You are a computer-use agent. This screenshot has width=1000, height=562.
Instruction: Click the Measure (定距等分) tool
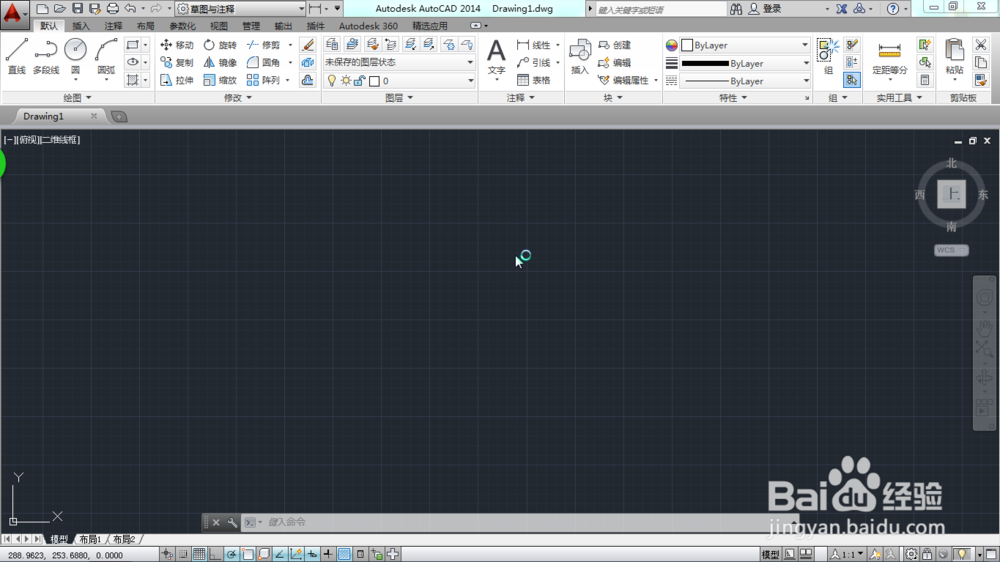pos(890,59)
